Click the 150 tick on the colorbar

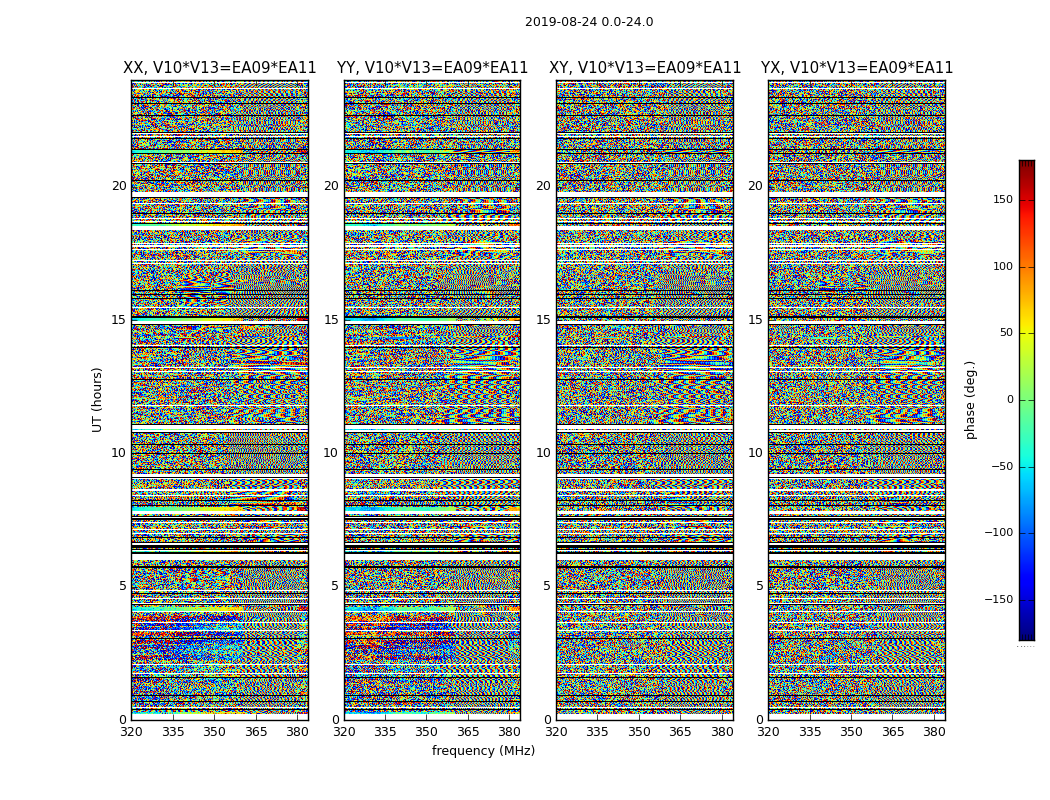click(x=1003, y=199)
